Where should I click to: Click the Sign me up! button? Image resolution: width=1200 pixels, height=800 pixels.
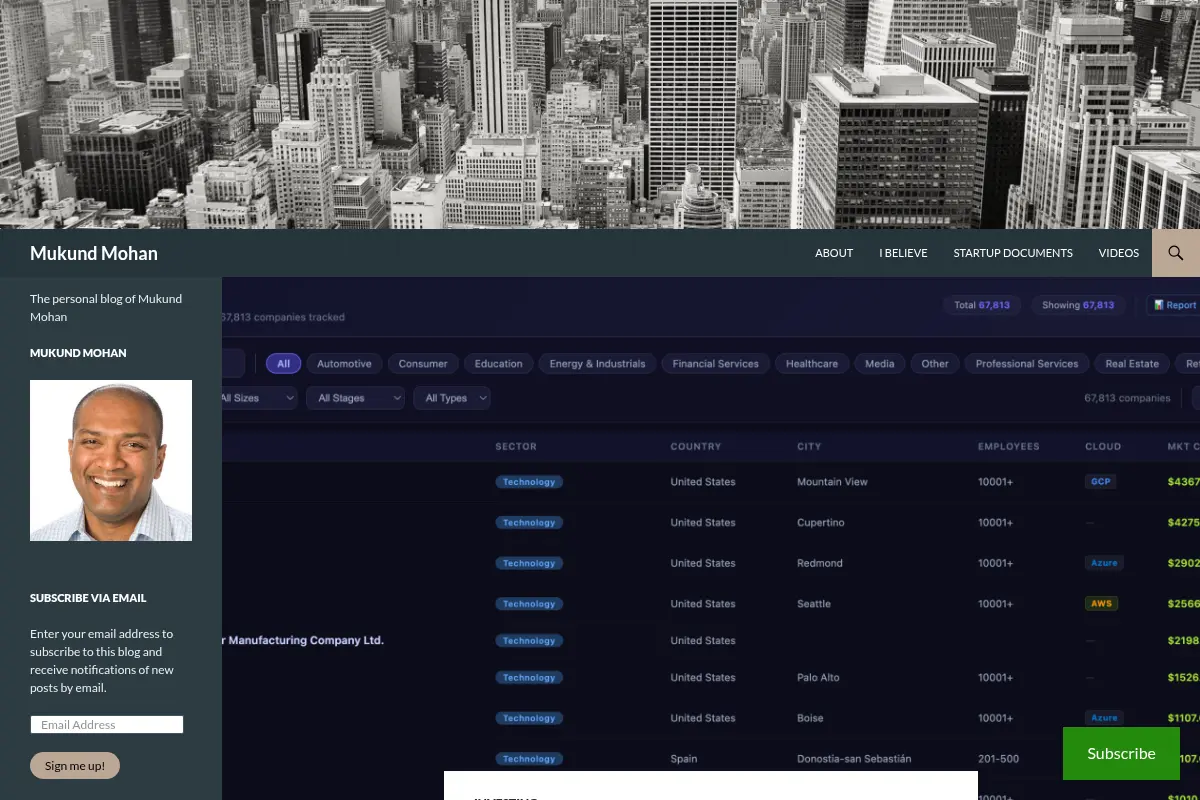[x=75, y=766]
